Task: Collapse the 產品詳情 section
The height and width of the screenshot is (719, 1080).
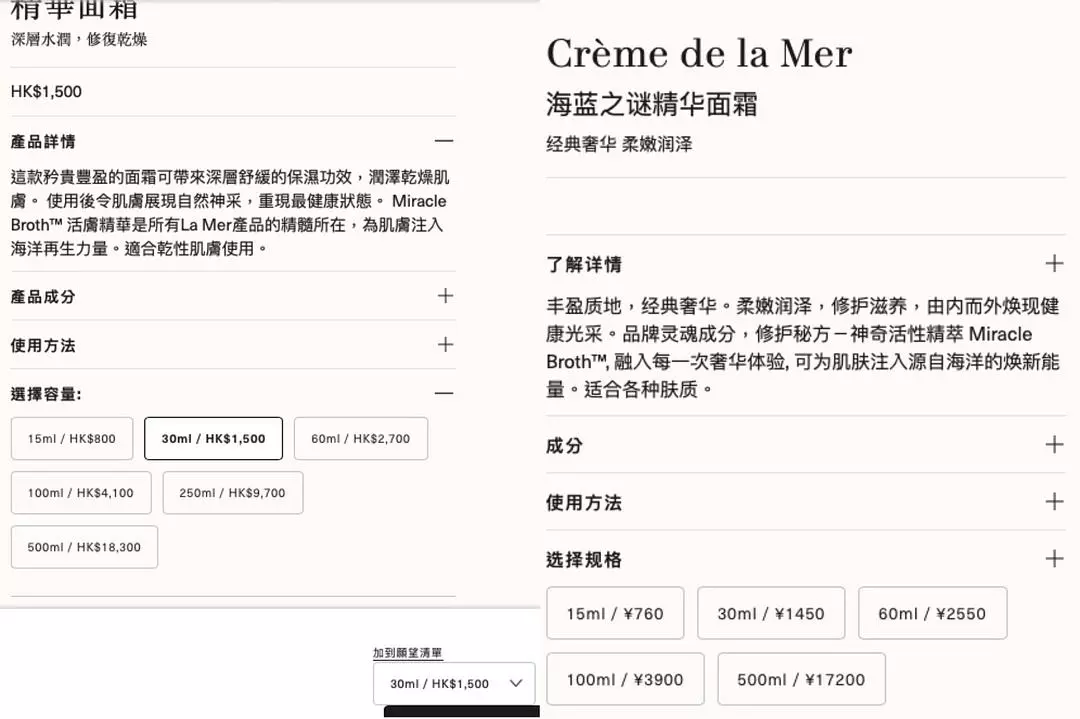Action: tap(444, 141)
